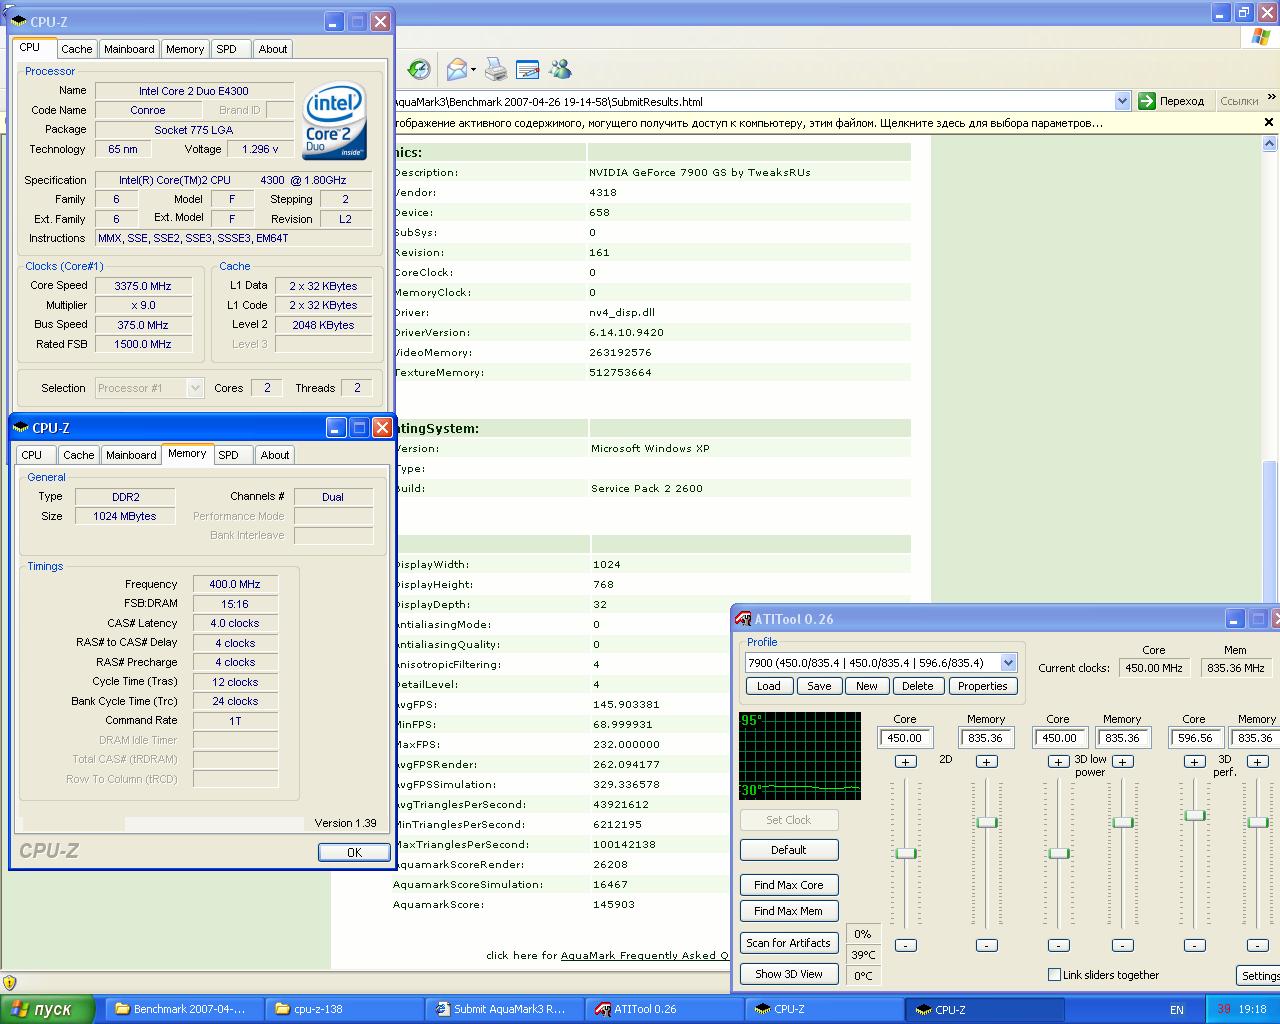1280x1024 pixels.
Task: Click the 2D Core clock slider thumb
Action: pos(906,853)
